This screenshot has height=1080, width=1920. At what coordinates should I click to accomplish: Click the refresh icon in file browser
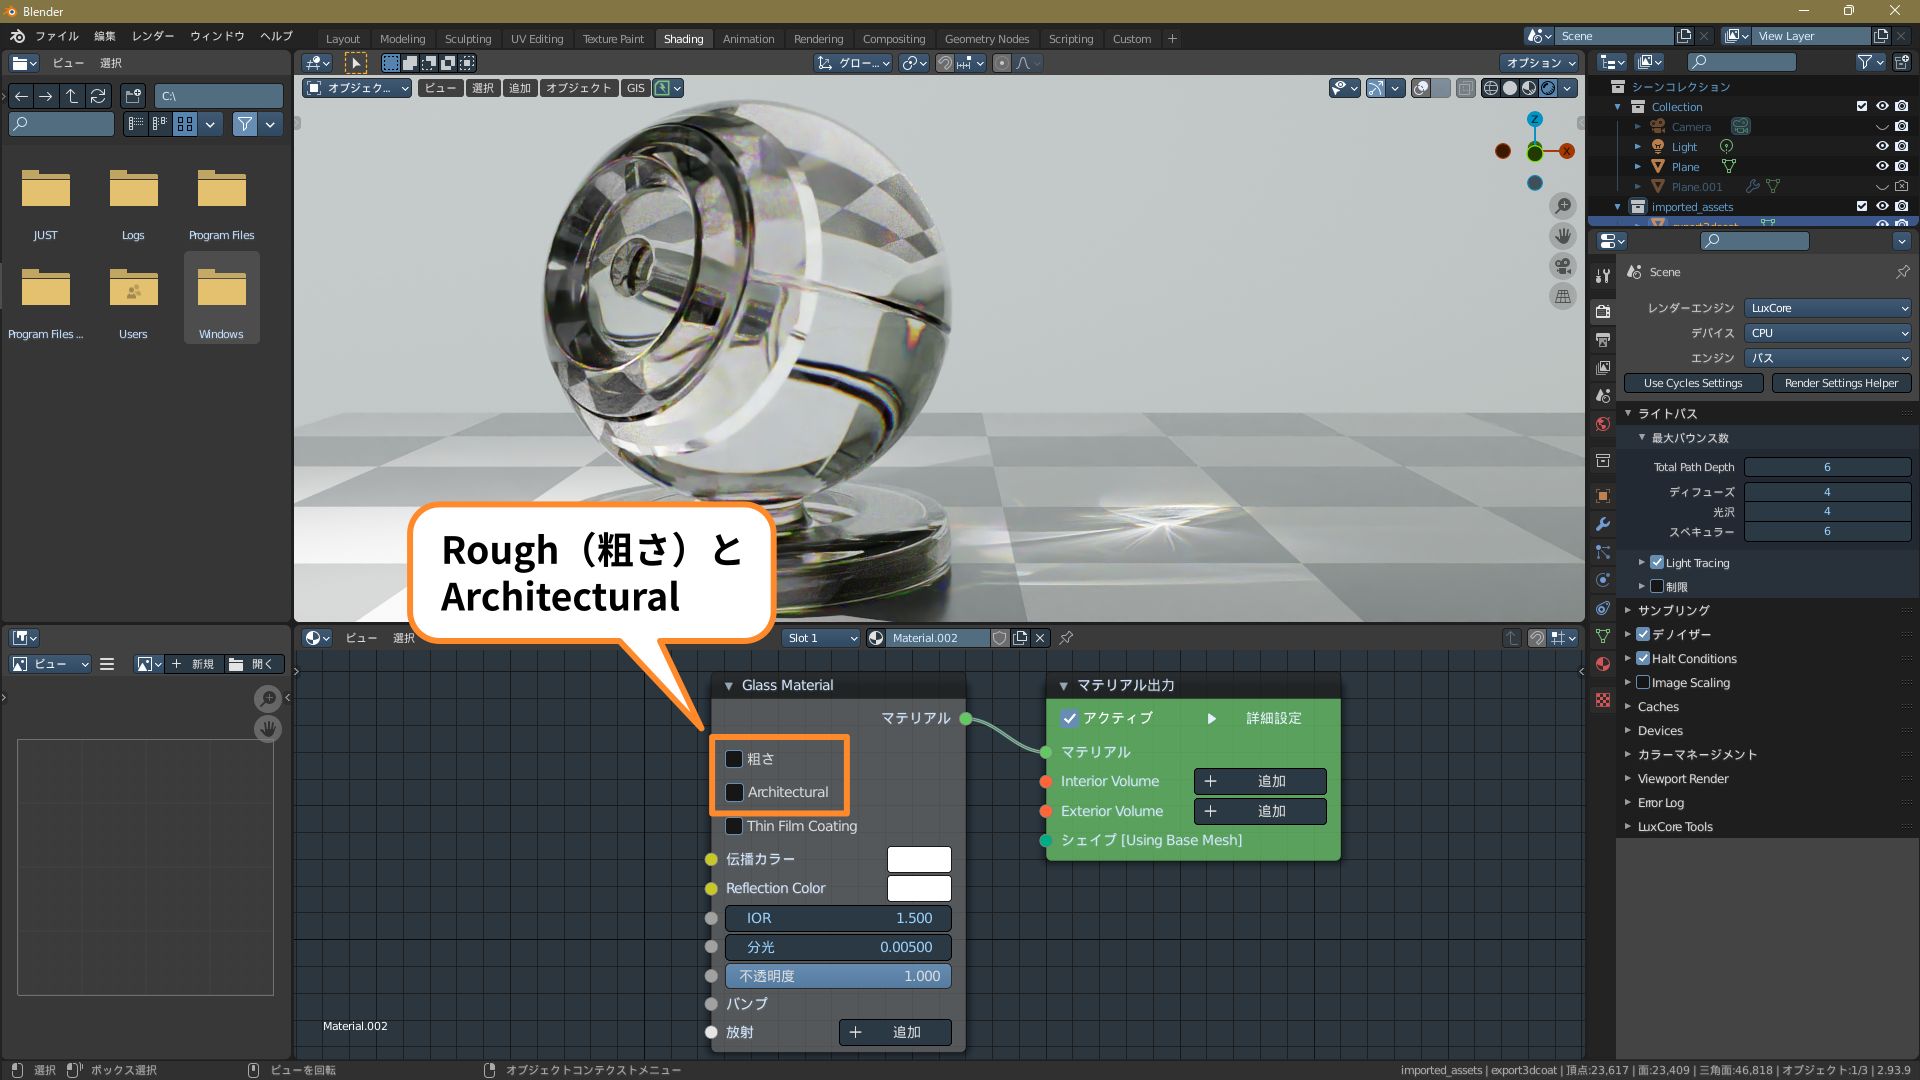[98, 96]
